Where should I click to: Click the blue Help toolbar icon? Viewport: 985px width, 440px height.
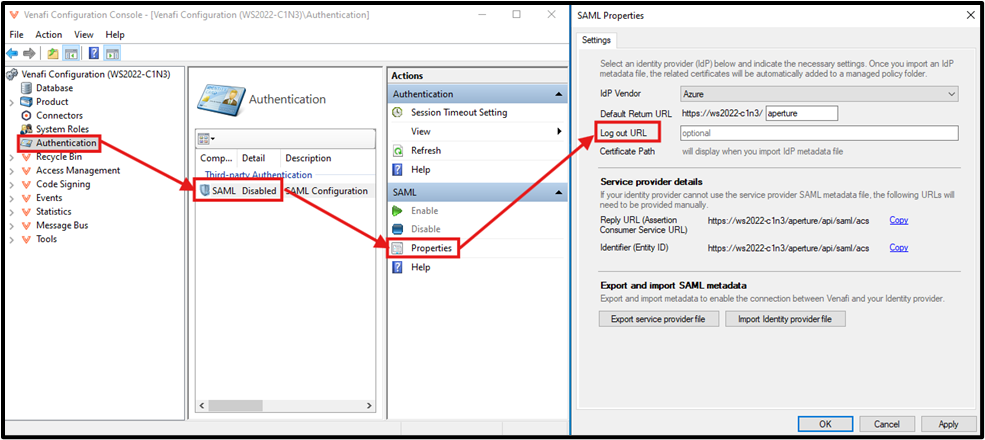coord(93,53)
